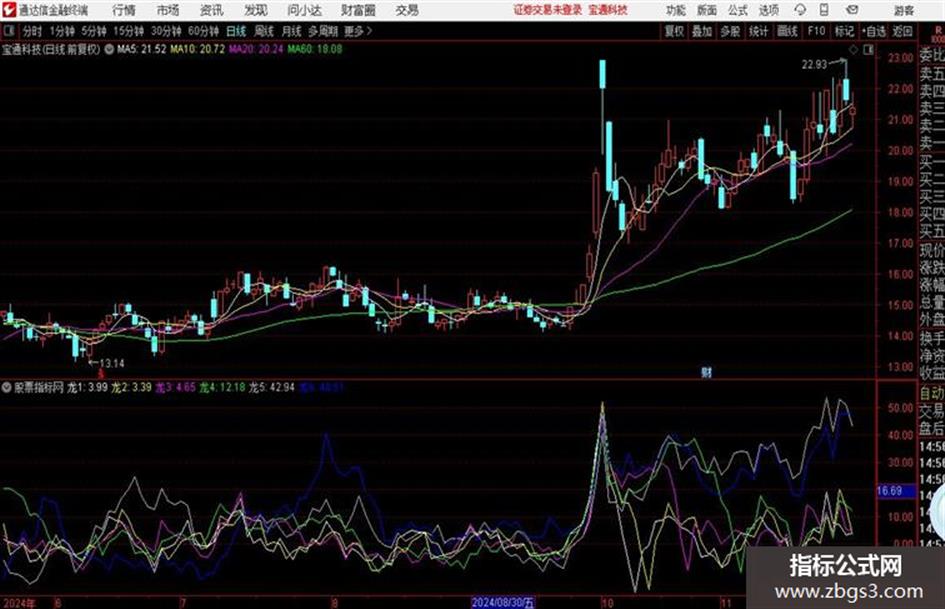Click the MA20: 20.24 label

[256, 49]
